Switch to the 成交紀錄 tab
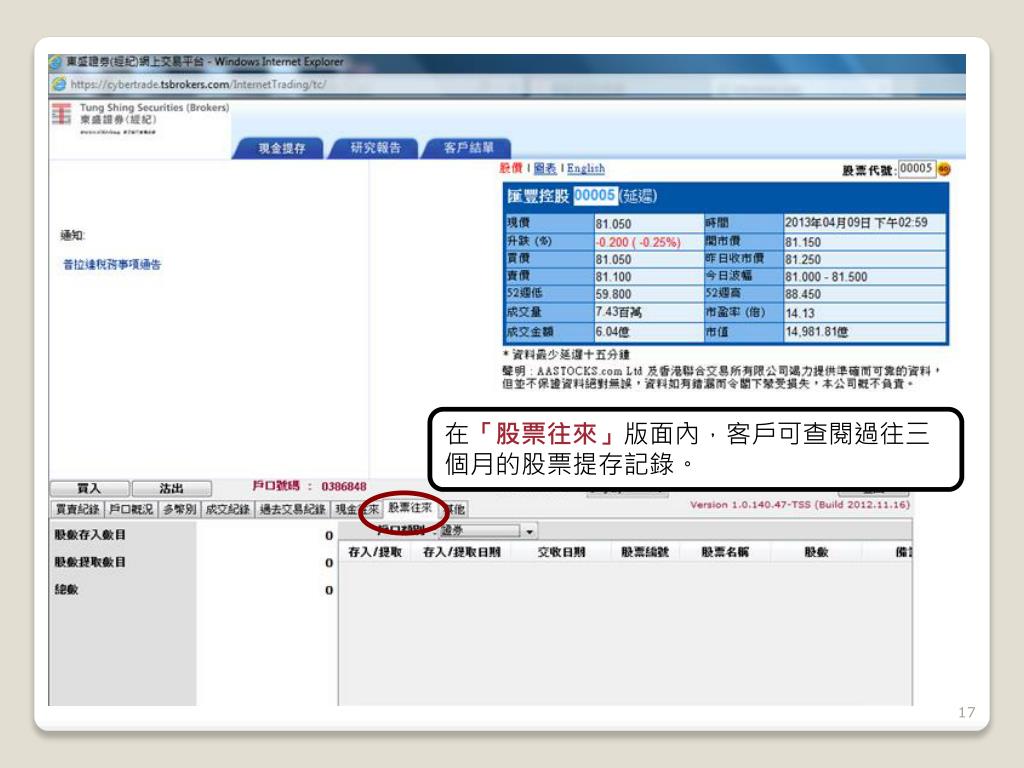The height and width of the screenshot is (768, 1024). pos(228,509)
